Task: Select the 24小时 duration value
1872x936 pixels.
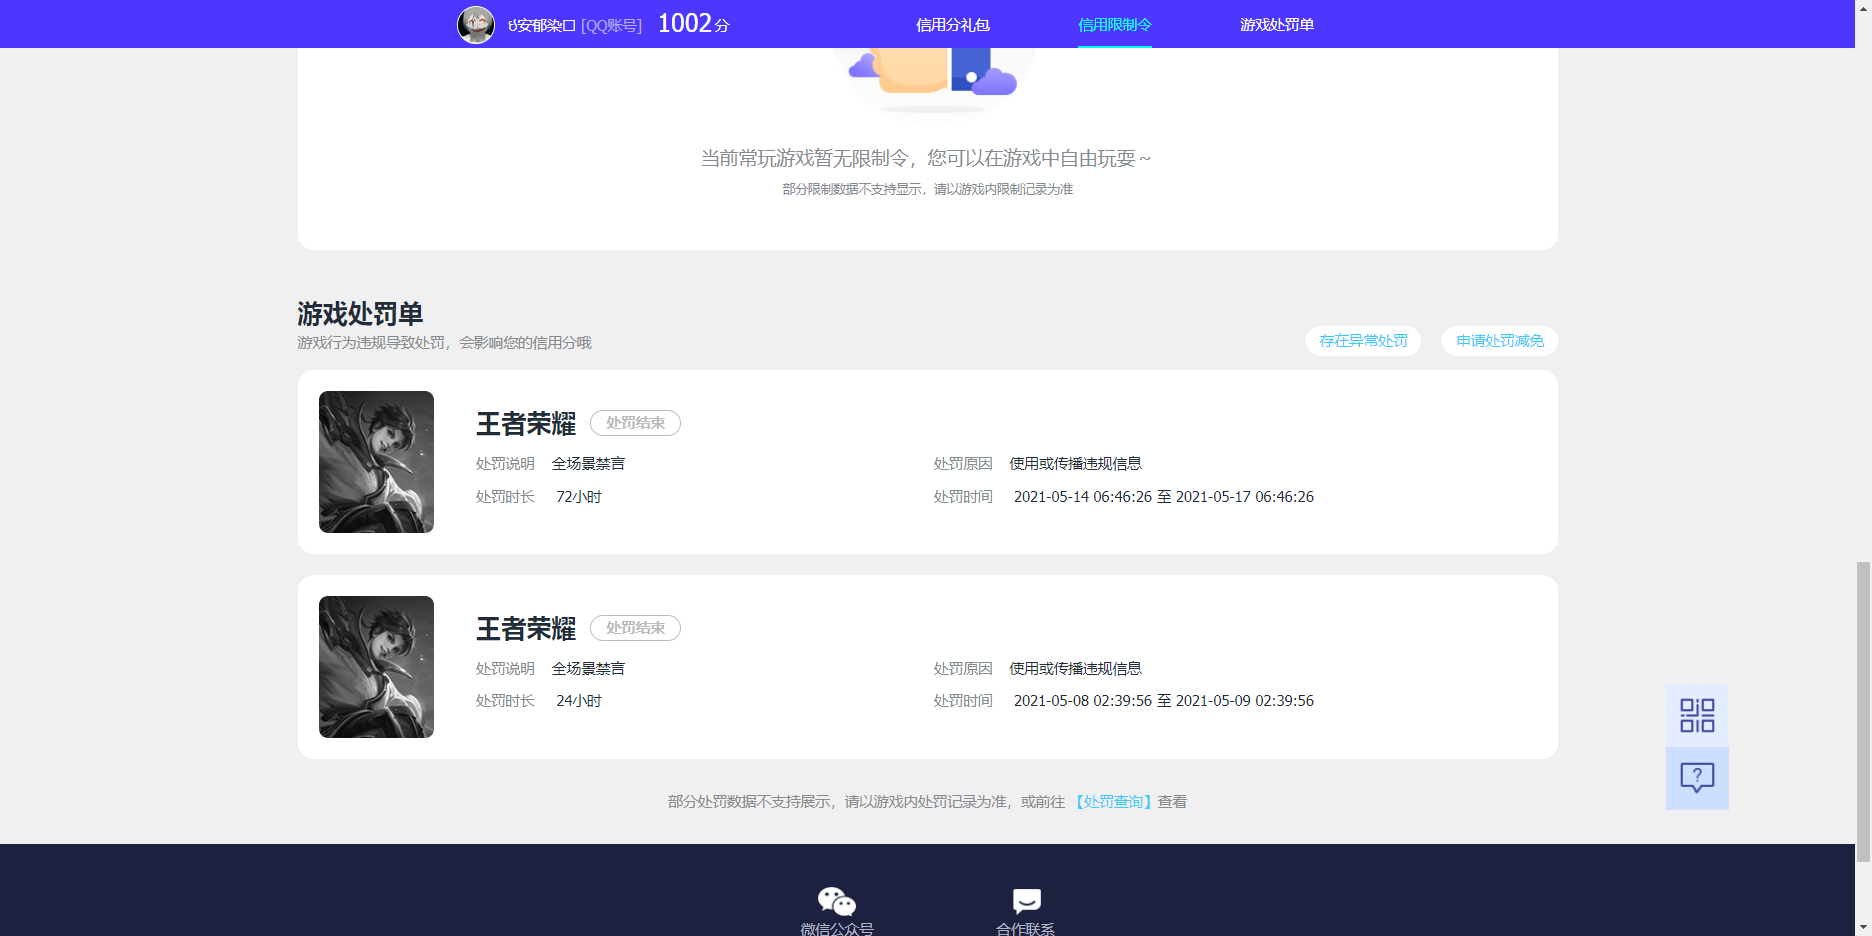Action: pyautogui.click(x=579, y=701)
